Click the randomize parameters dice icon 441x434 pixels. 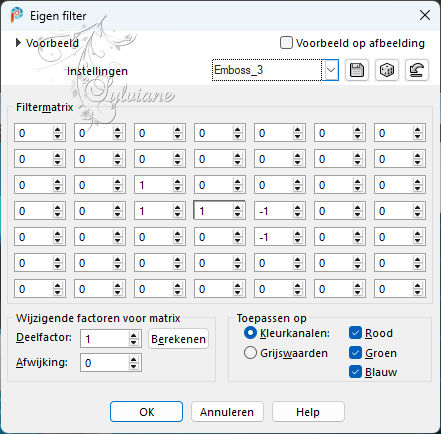pyautogui.click(x=387, y=70)
